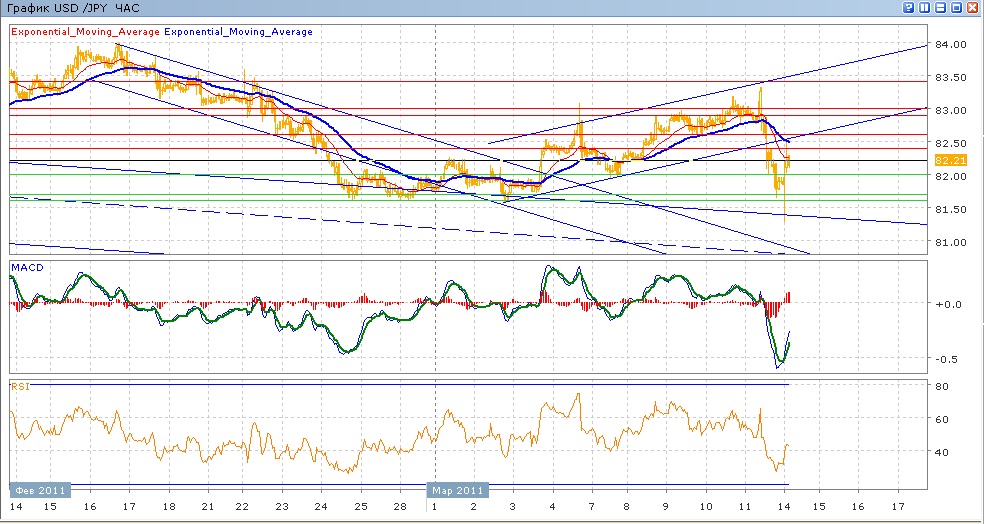Click the RSI indicator label

(19, 385)
